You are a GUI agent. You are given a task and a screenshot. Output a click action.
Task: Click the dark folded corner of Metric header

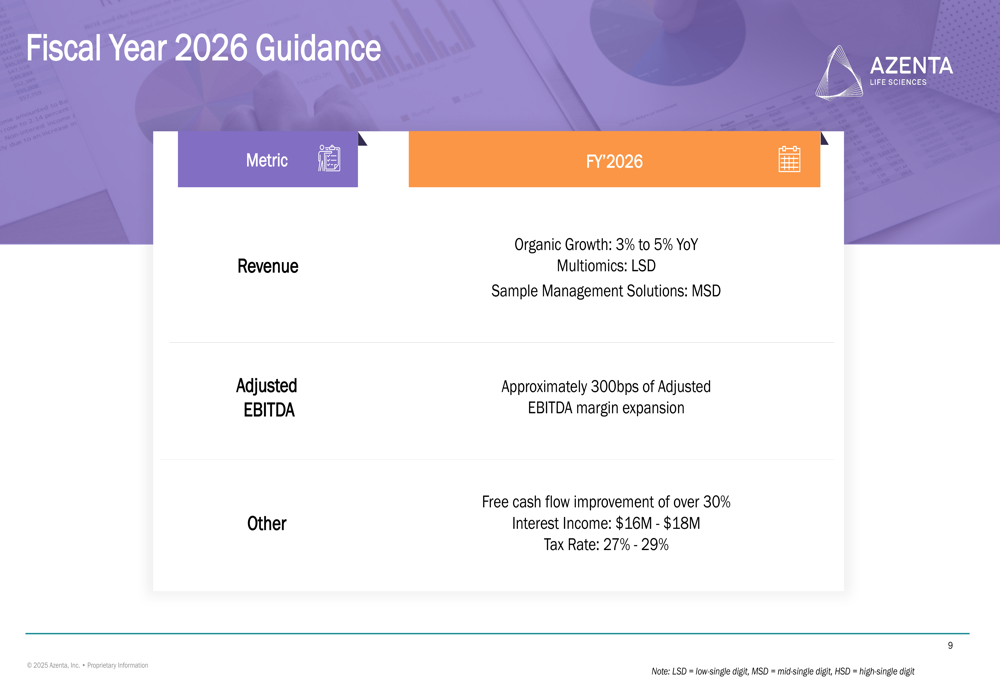click(x=362, y=139)
